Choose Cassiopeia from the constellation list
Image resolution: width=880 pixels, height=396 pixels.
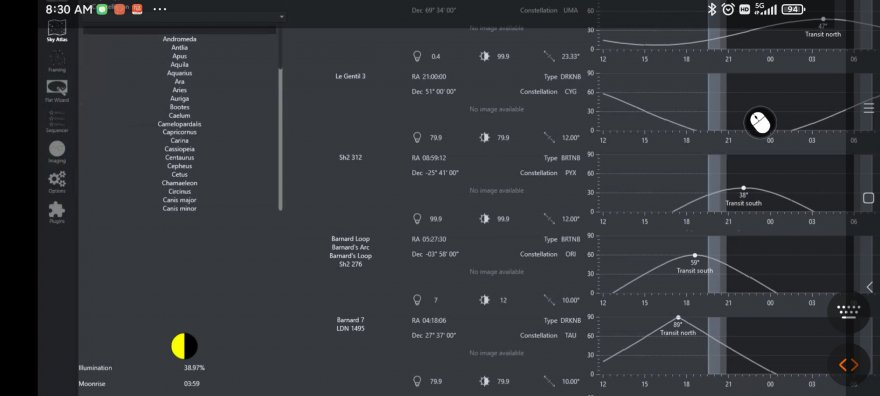click(180, 149)
